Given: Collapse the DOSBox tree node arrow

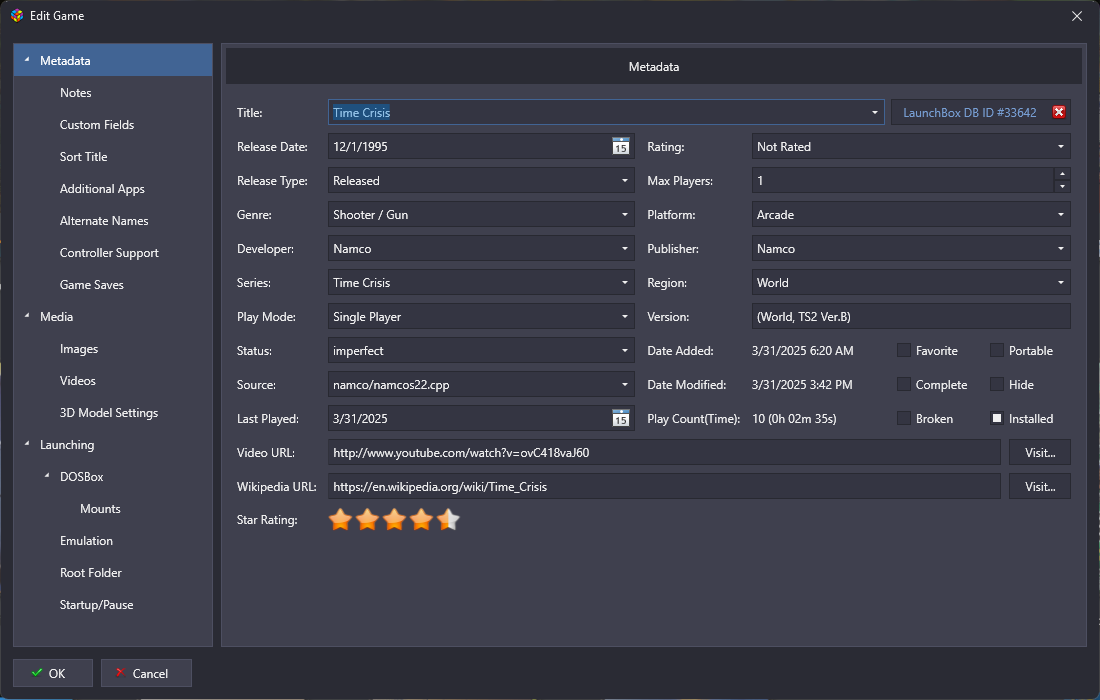Looking at the screenshot, I should [47, 476].
